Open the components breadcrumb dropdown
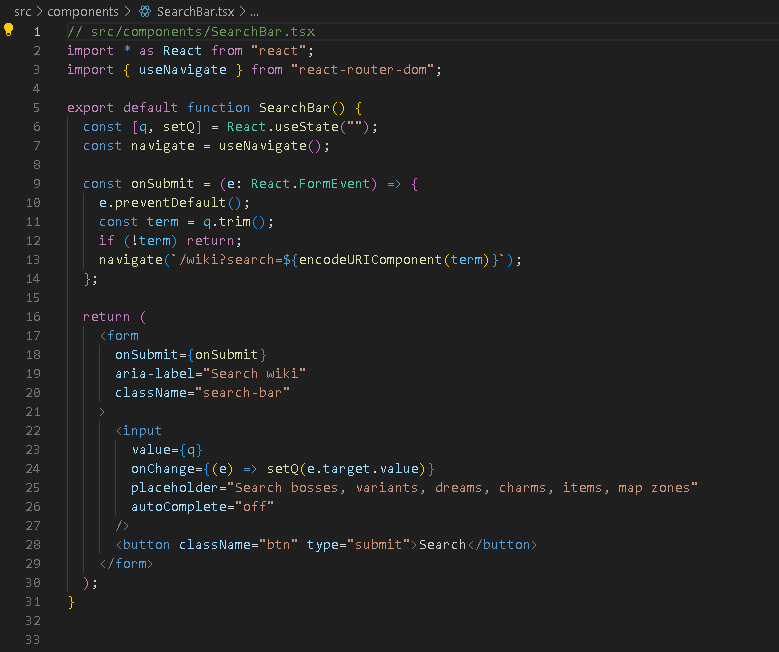The height and width of the screenshot is (652, 779). [x=82, y=11]
